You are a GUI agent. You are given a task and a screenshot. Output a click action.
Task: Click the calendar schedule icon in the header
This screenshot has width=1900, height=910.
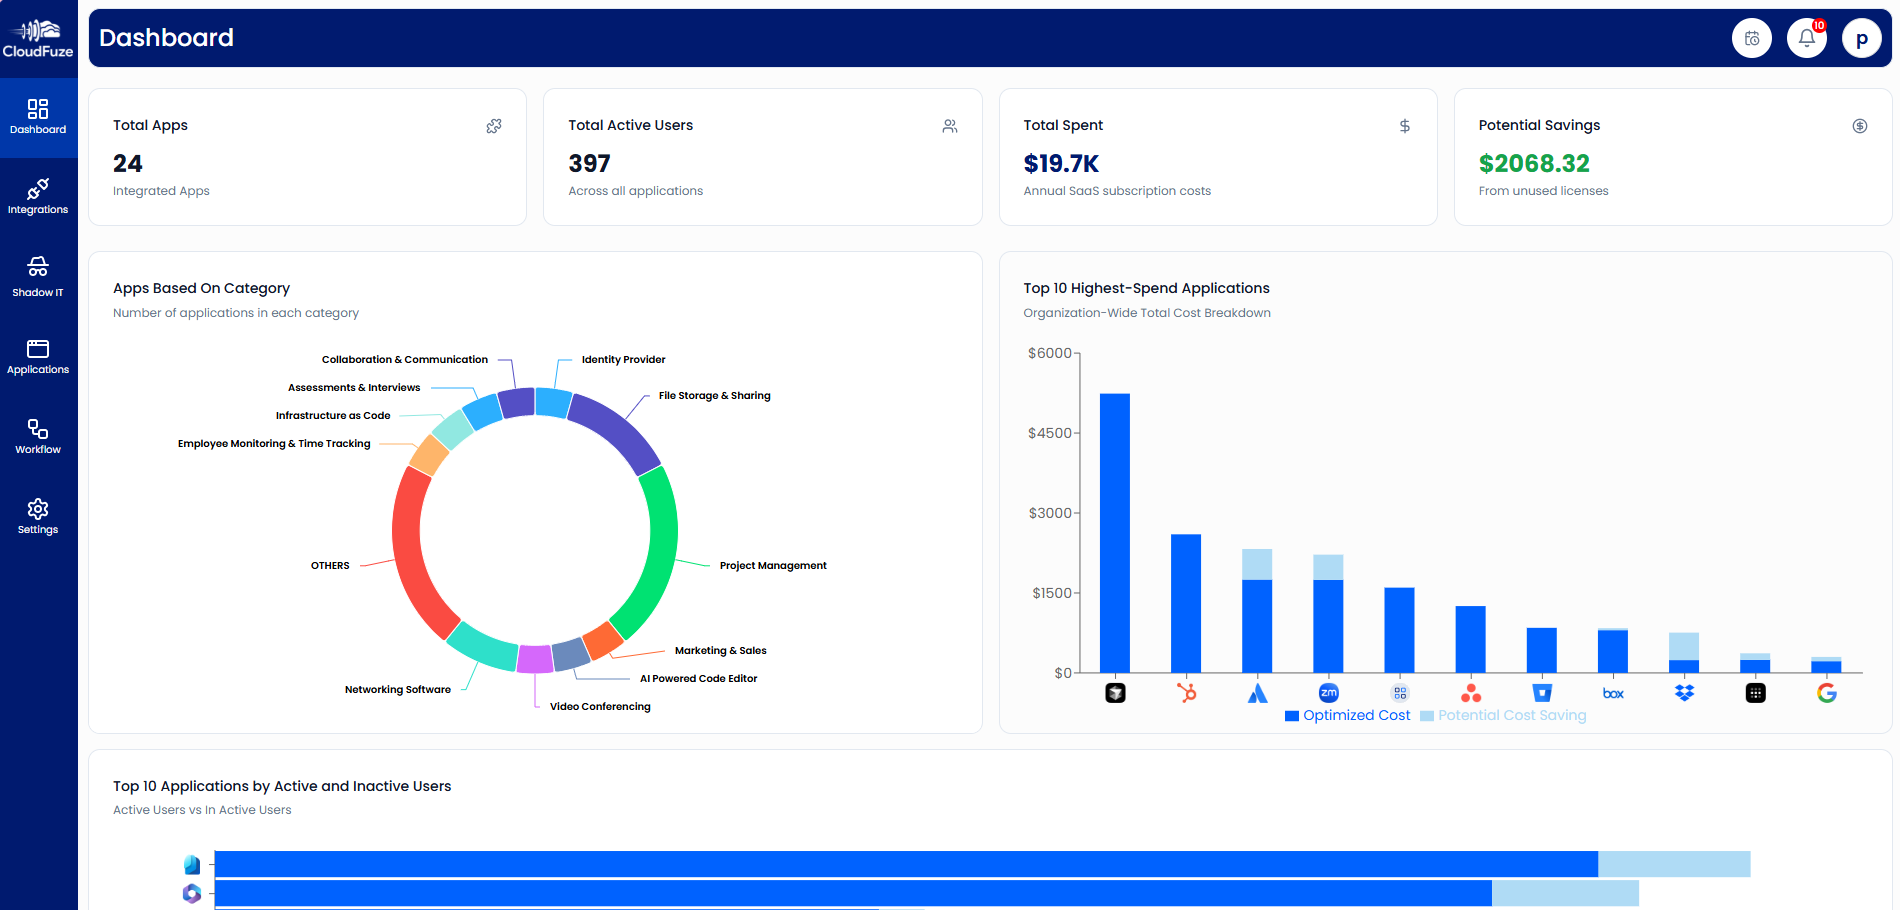1751,37
